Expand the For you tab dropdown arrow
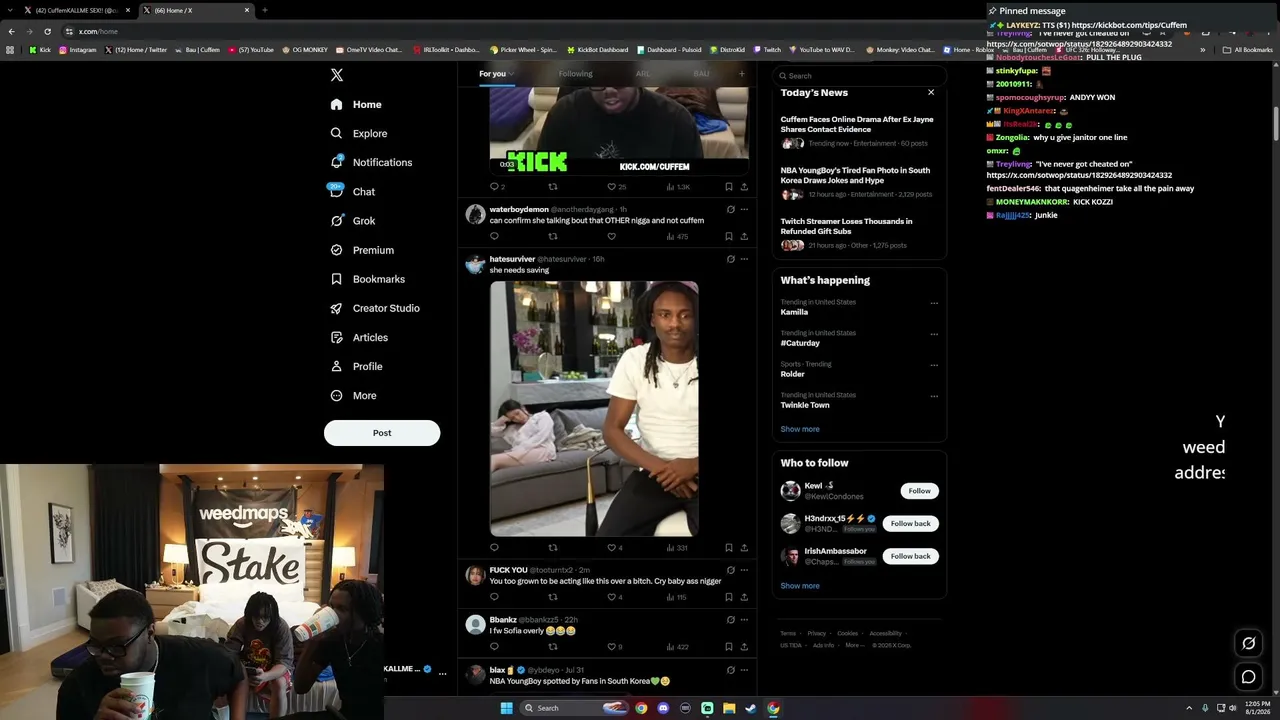 [x=511, y=74]
